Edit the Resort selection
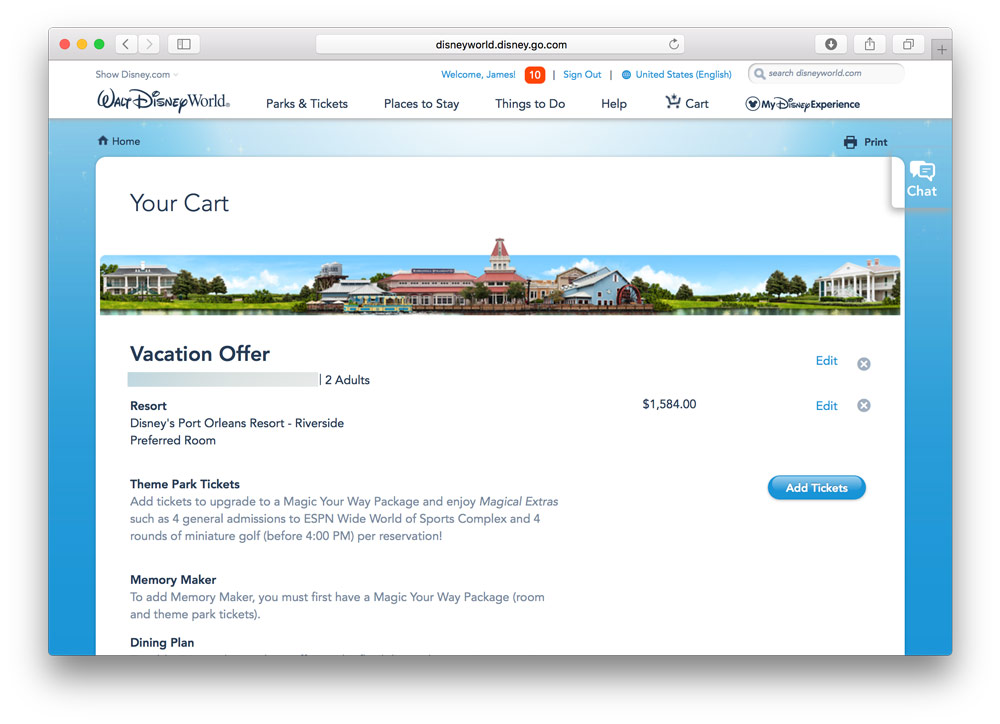The height and width of the screenshot is (724, 1000). (x=827, y=406)
